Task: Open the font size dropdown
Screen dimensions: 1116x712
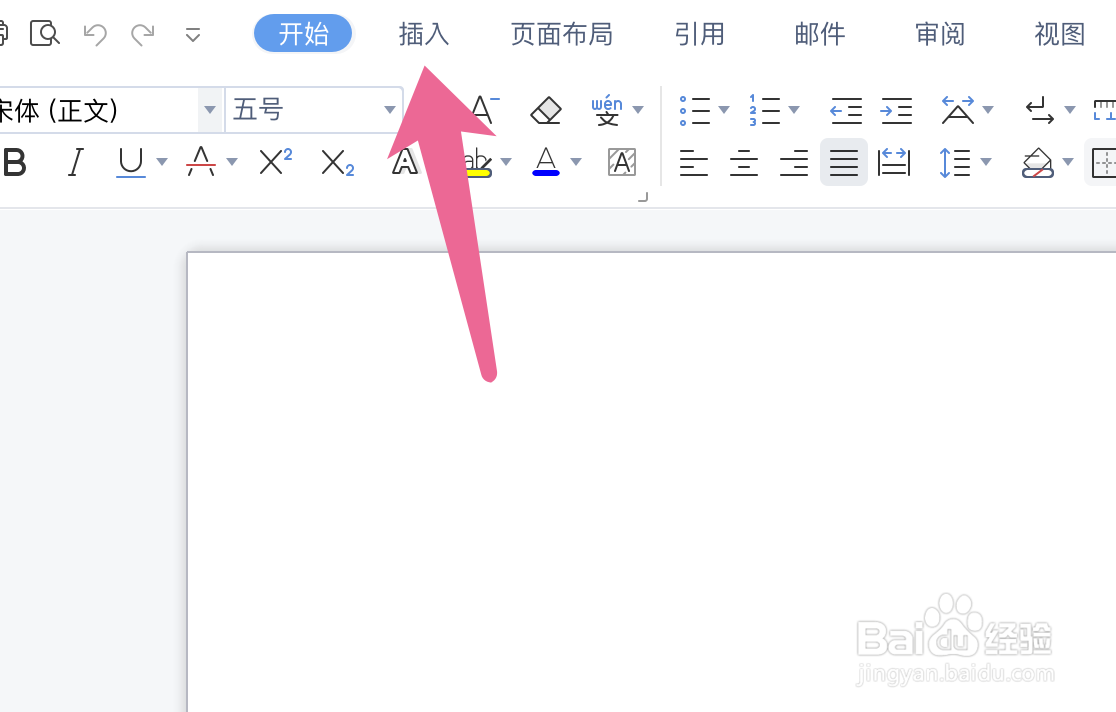Action: [x=388, y=110]
